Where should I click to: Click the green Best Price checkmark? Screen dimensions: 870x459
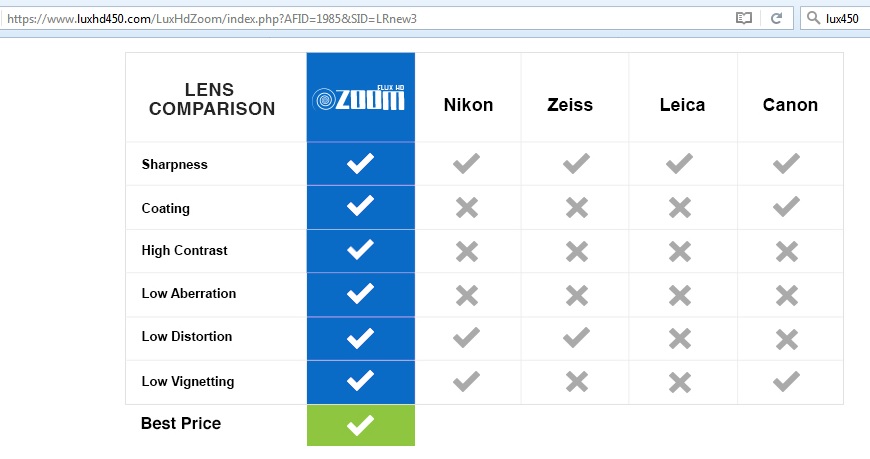[361, 426]
